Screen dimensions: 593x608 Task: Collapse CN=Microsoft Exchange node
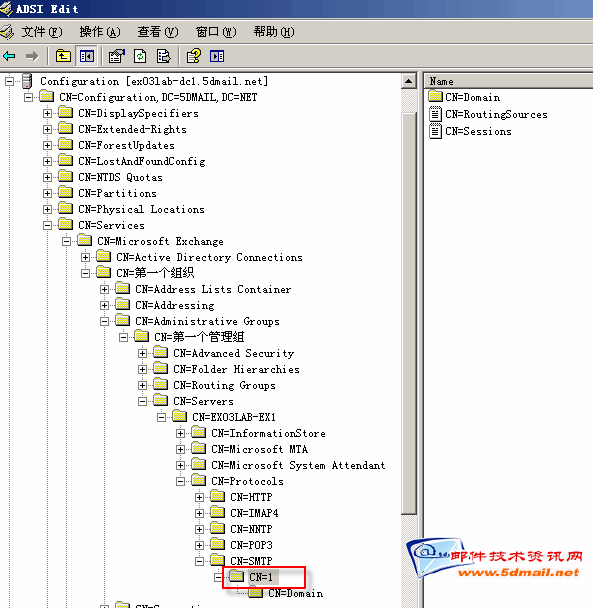tap(66, 242)
